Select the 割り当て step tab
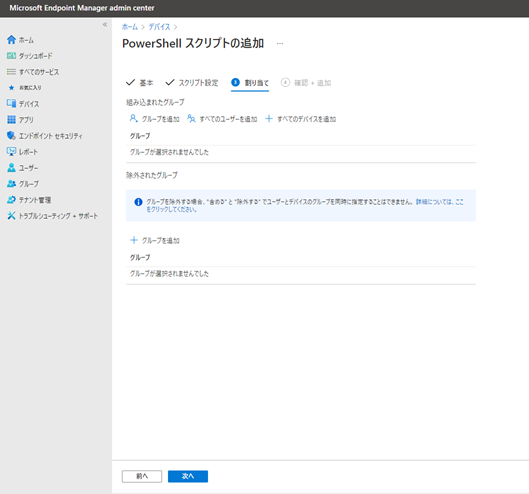The image size is (529, 494). pyautogui.click(x=250, y=83)
